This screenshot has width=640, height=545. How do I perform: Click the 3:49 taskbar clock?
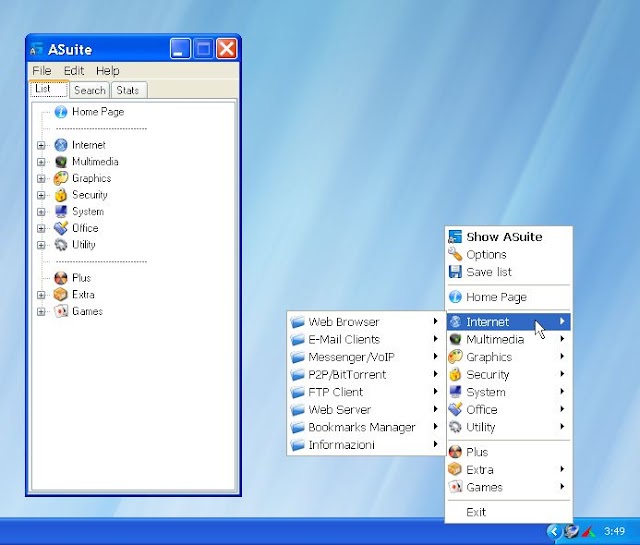coord(614,532)
